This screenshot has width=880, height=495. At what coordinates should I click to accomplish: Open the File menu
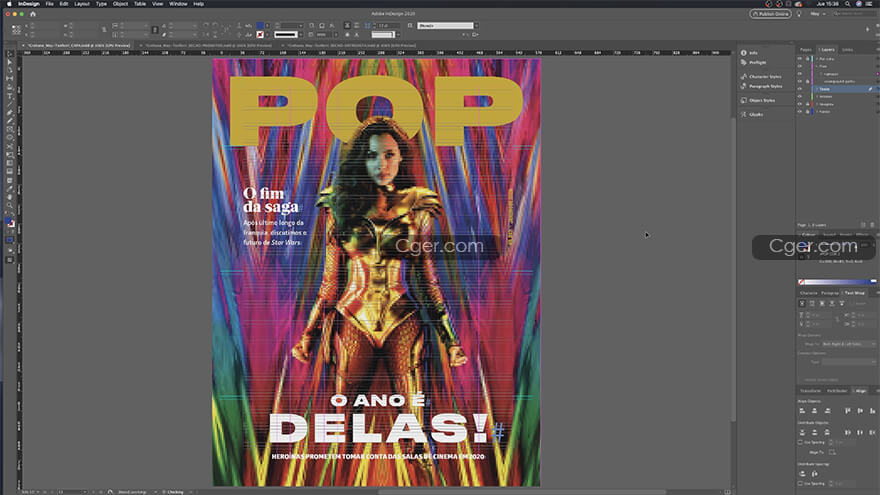click(x=49, y=4)
